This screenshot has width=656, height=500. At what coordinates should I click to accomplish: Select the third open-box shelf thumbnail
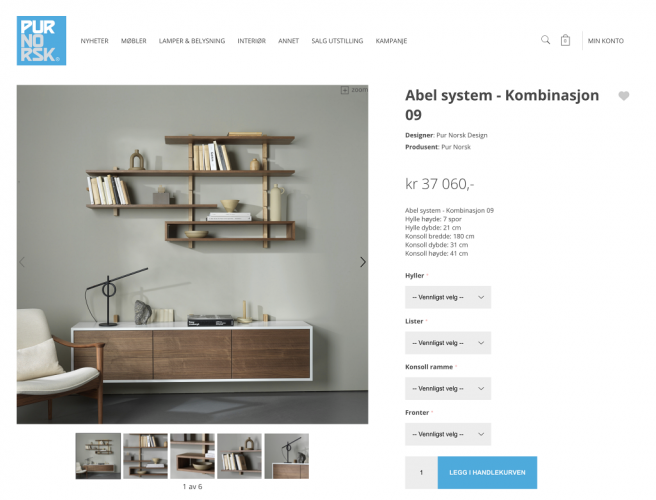point(192,456)
